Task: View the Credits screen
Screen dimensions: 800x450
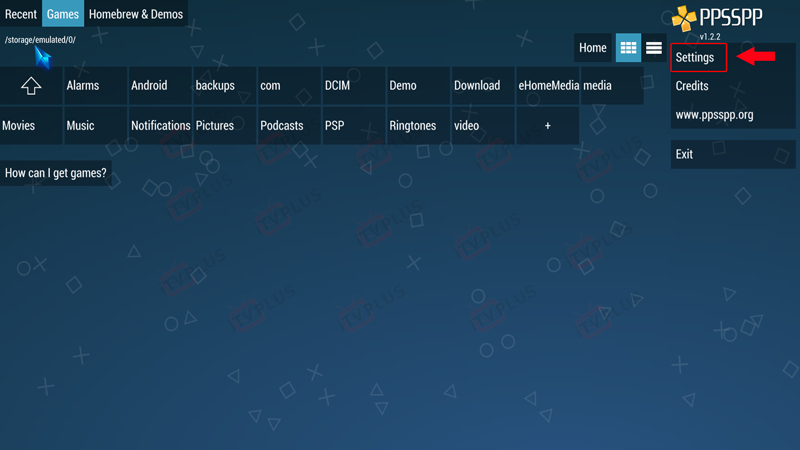Action: (x=733, y=86)
